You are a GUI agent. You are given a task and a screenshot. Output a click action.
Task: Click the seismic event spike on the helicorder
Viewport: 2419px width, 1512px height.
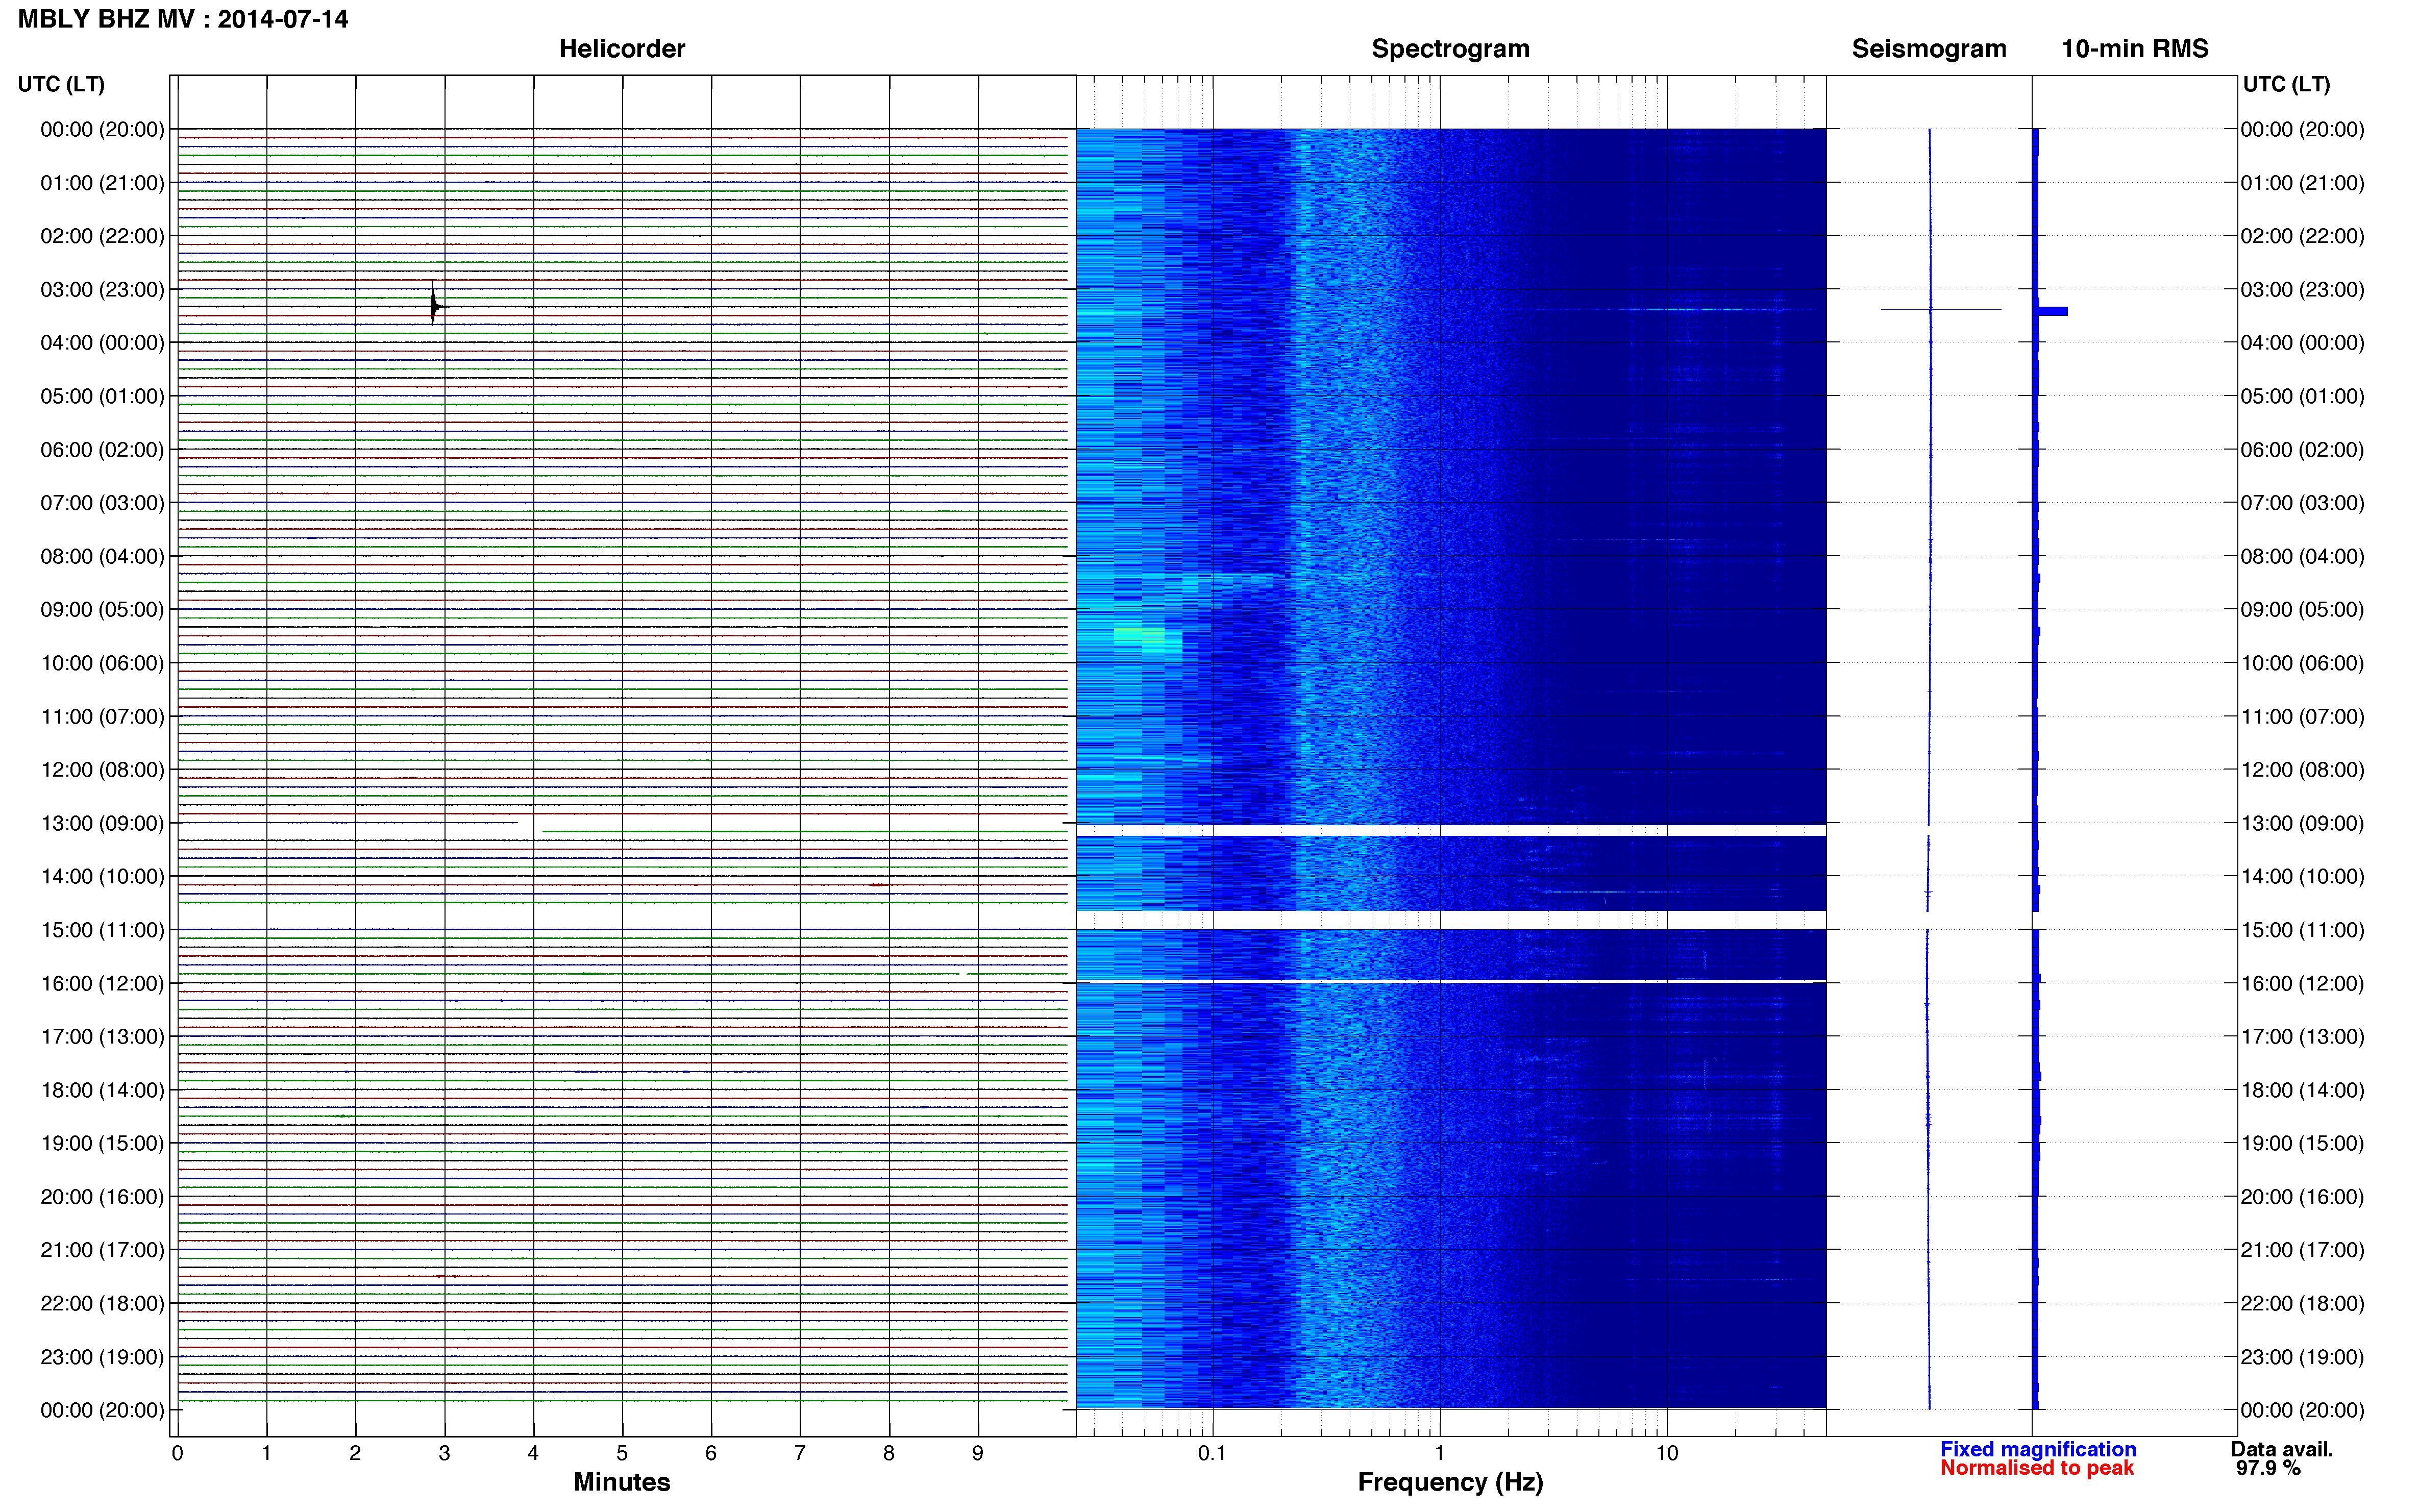(x=433, y=304)
